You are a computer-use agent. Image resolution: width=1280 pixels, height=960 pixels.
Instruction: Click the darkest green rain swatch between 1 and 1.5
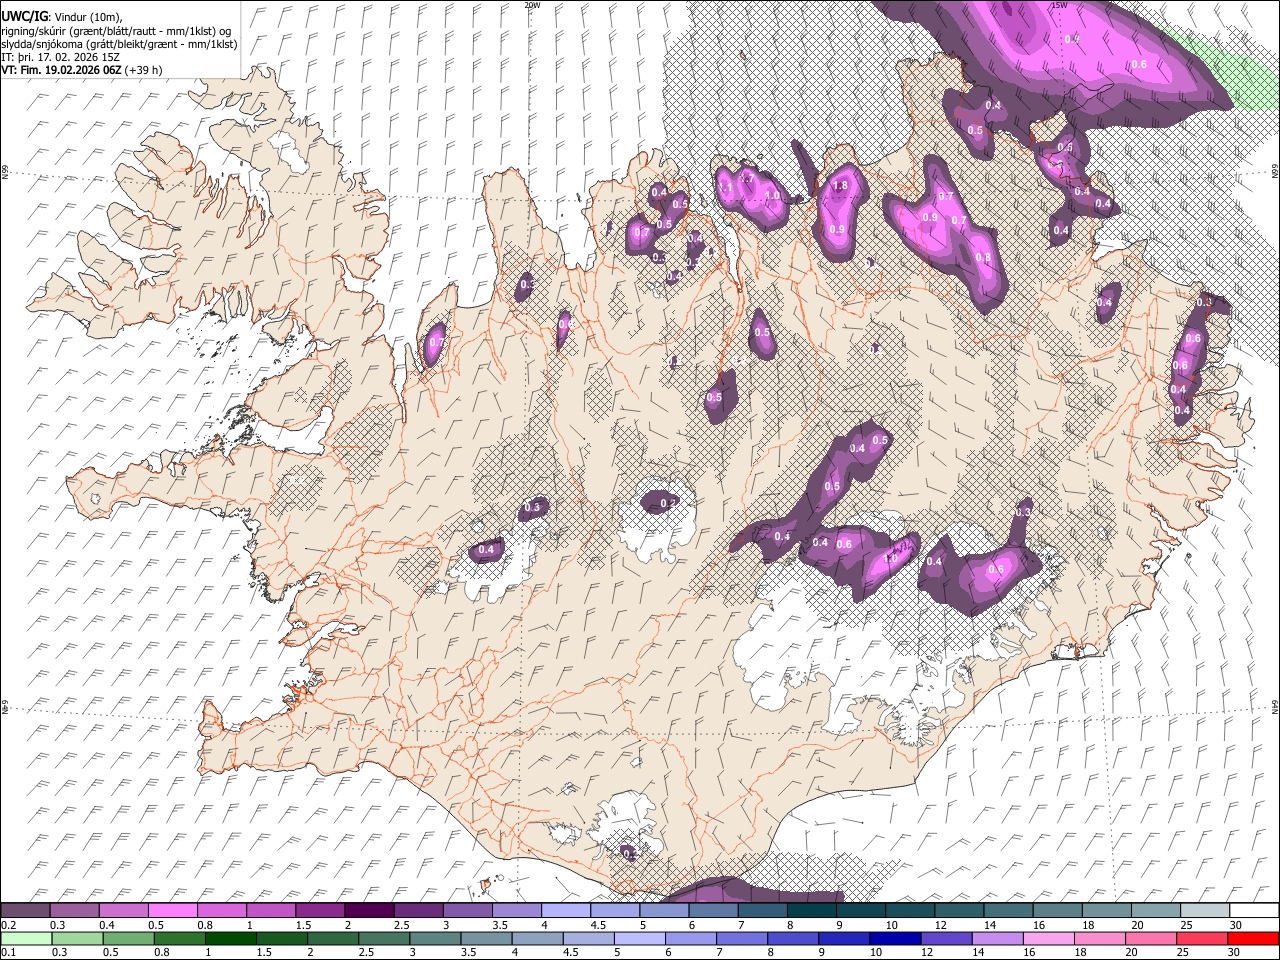pos(231,938)
